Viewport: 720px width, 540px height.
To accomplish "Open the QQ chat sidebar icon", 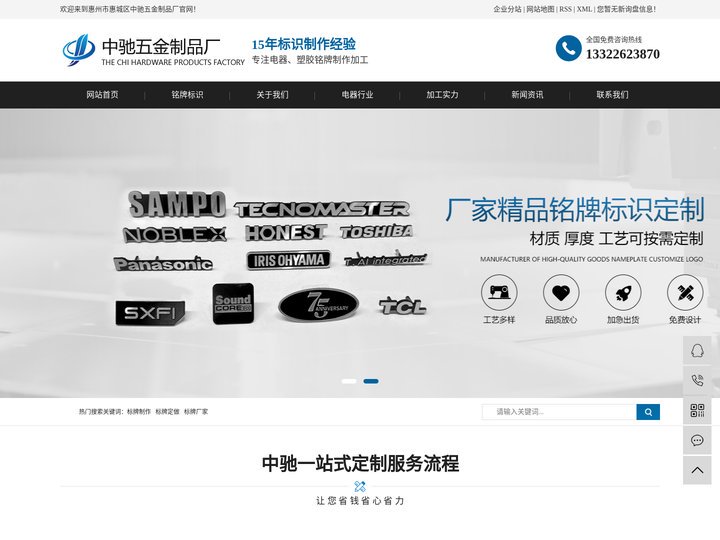I will (697, 350).
